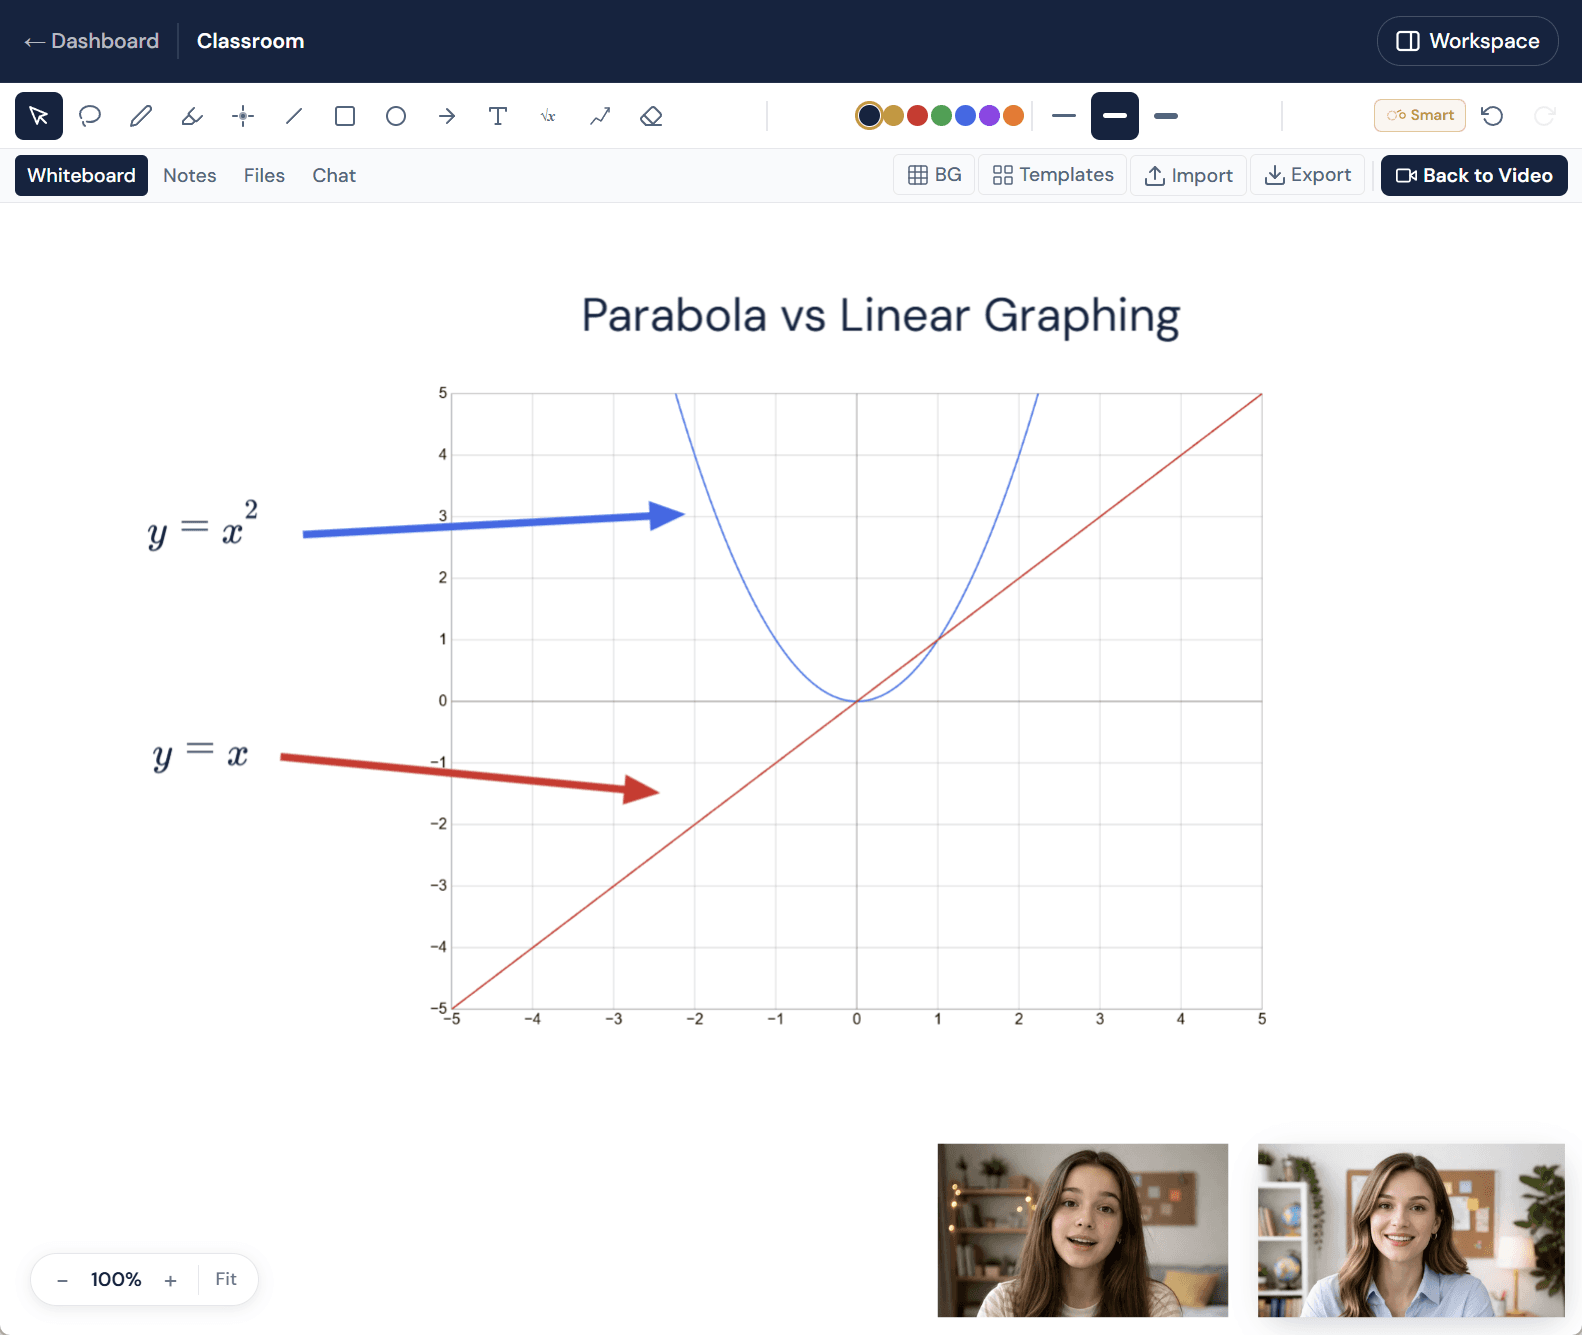Pick the gold color swatch
The image size is (1582, 1335).
point(893,116)
